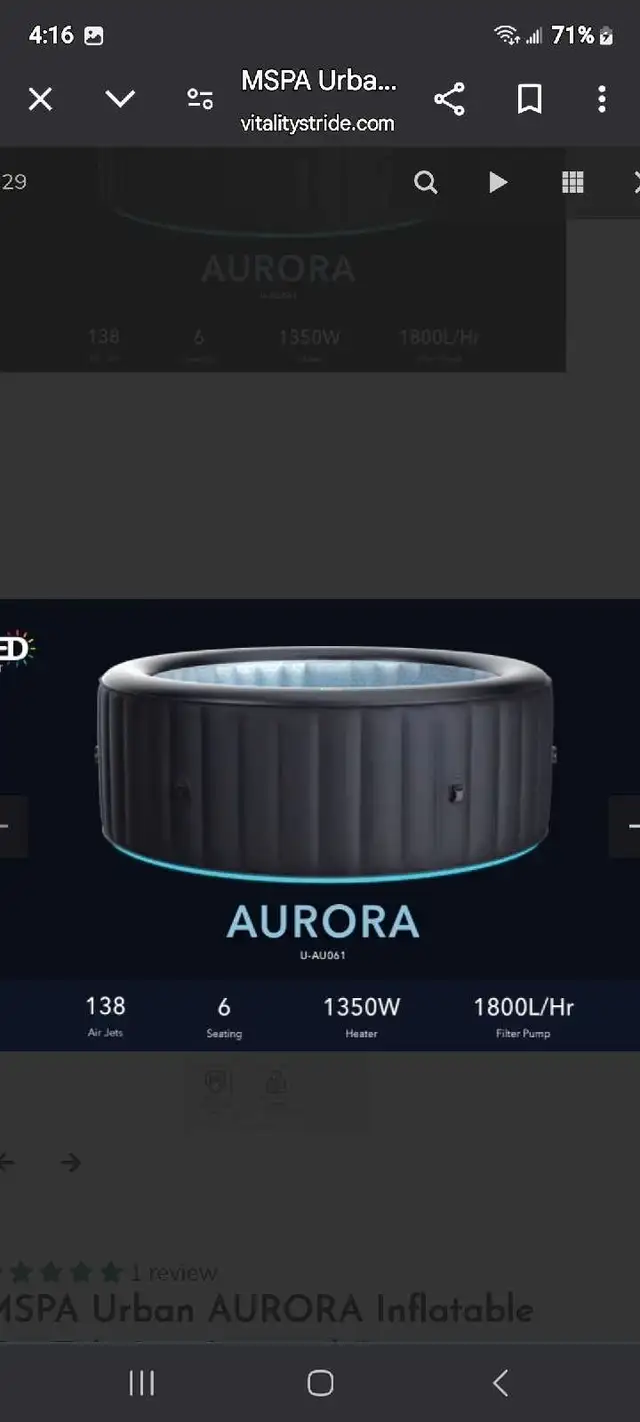
Task: Close the browser custom tab
Action: coord(40,99)
